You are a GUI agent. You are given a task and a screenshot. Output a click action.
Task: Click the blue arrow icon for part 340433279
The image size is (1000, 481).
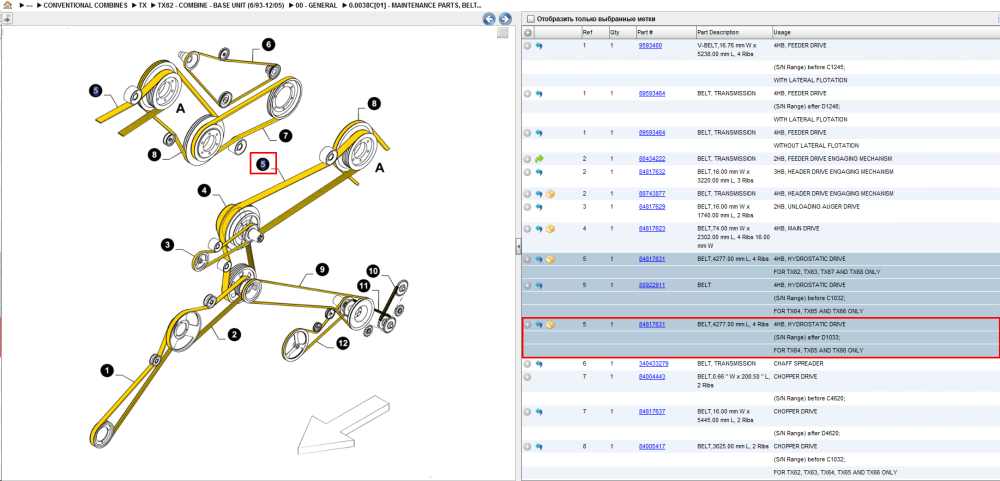click(x=539, y=364)
